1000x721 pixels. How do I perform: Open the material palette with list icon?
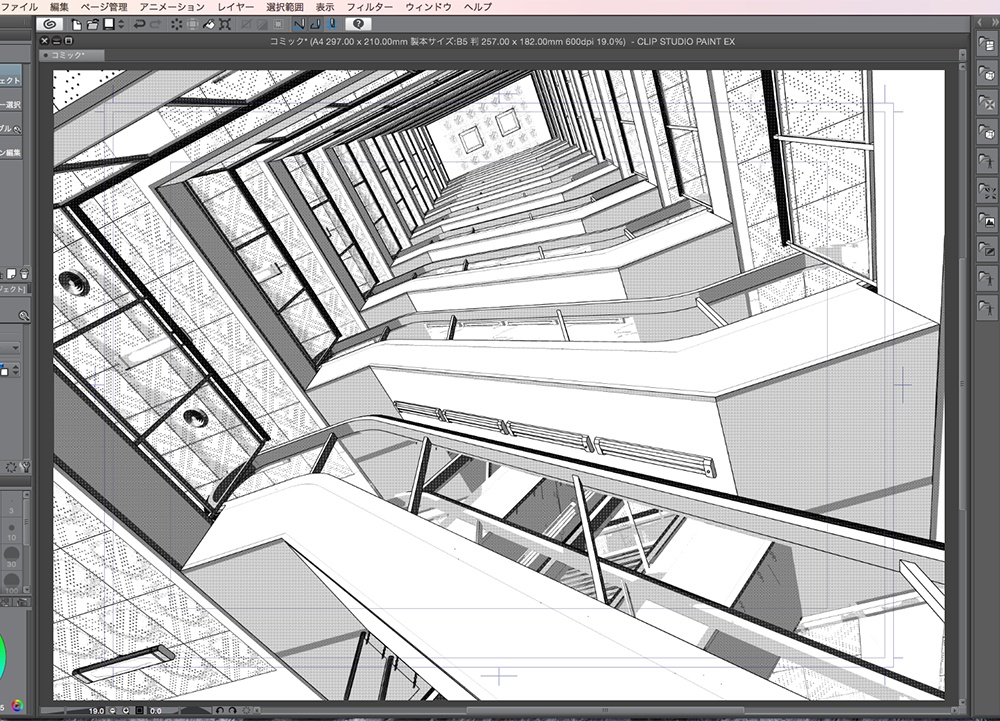click(987, 43)
